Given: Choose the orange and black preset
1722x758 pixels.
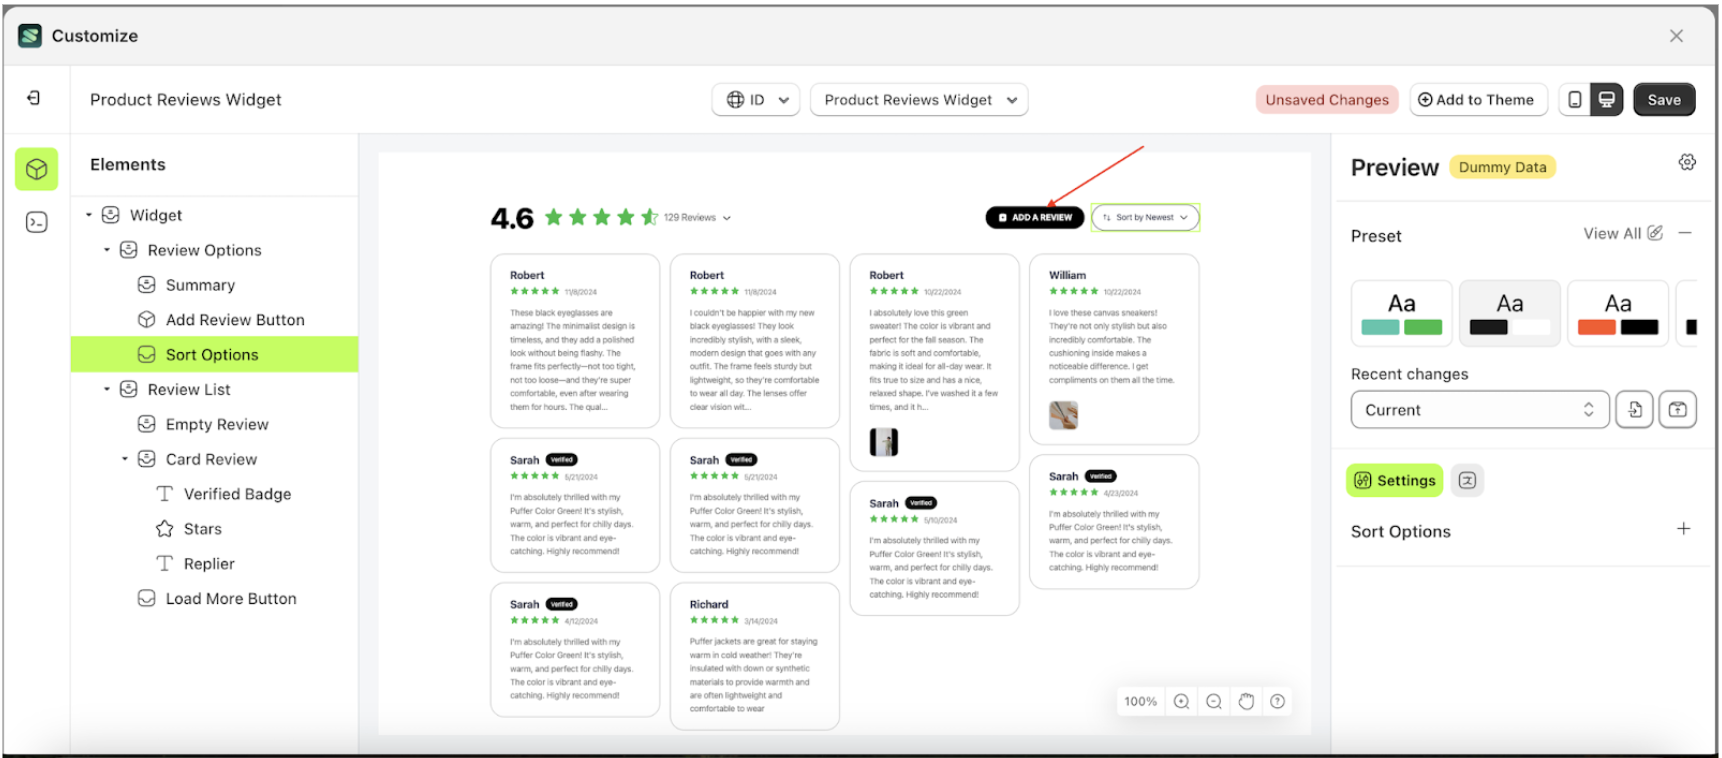Looking at the screenshot, I should coord(1618,313).
